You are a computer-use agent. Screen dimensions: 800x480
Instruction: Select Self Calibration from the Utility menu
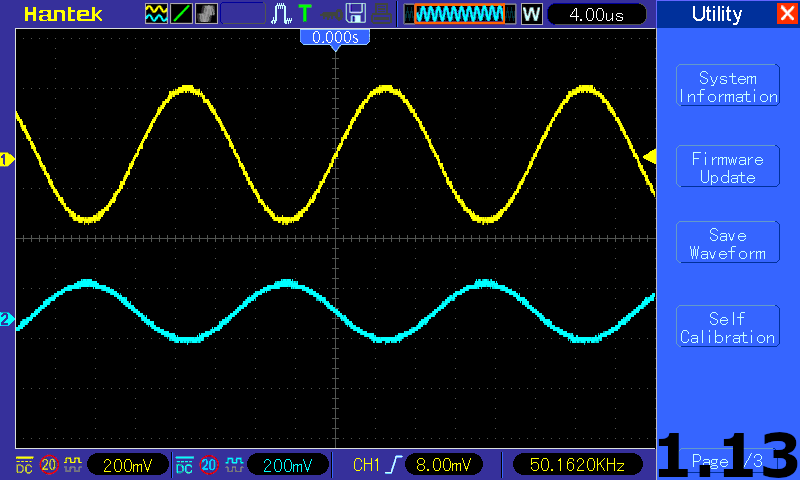click(727, 328)
